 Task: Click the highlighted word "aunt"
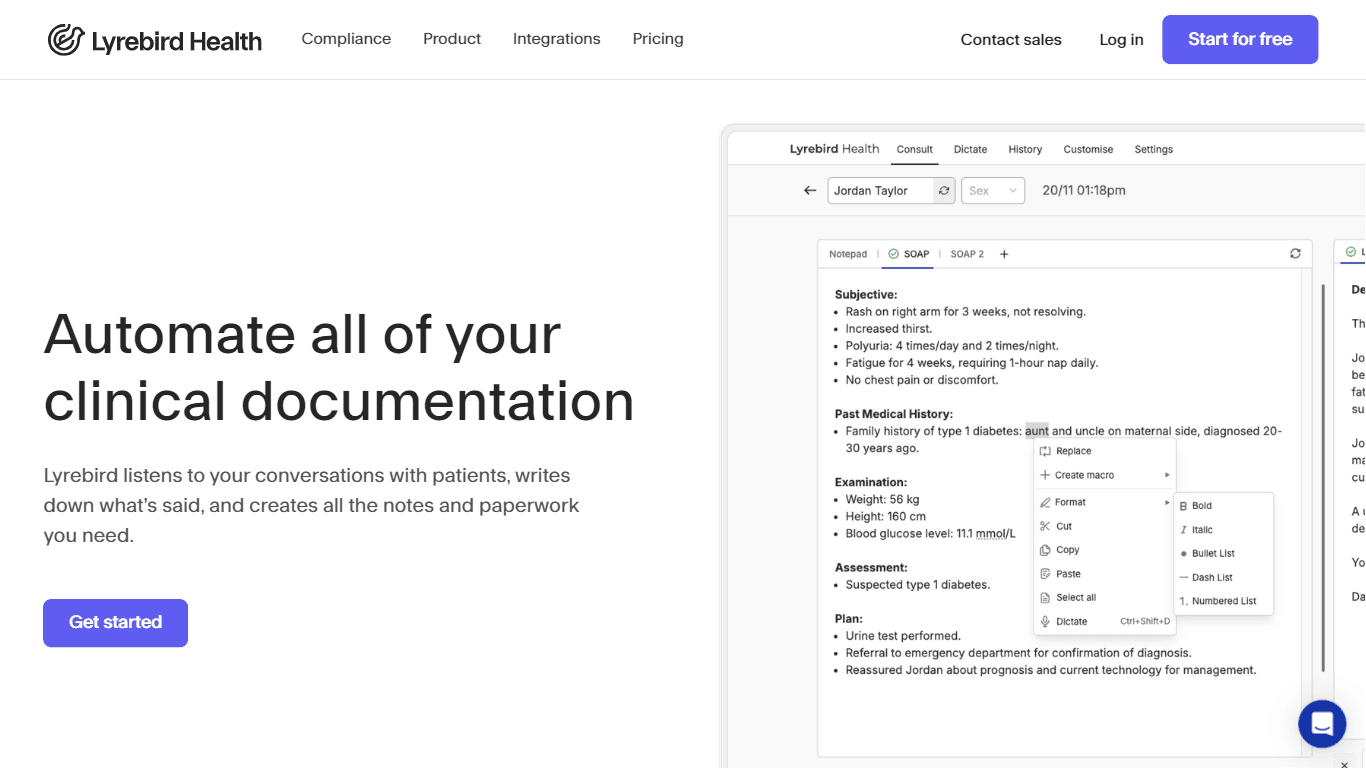(1037, 431)
